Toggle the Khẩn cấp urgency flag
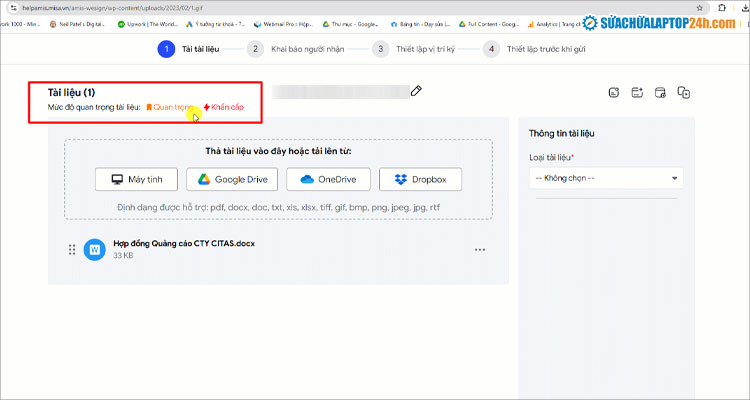Image resolution: width=750 pixels, height=400 pixels. pyautogui.click(x=223, y=107)
